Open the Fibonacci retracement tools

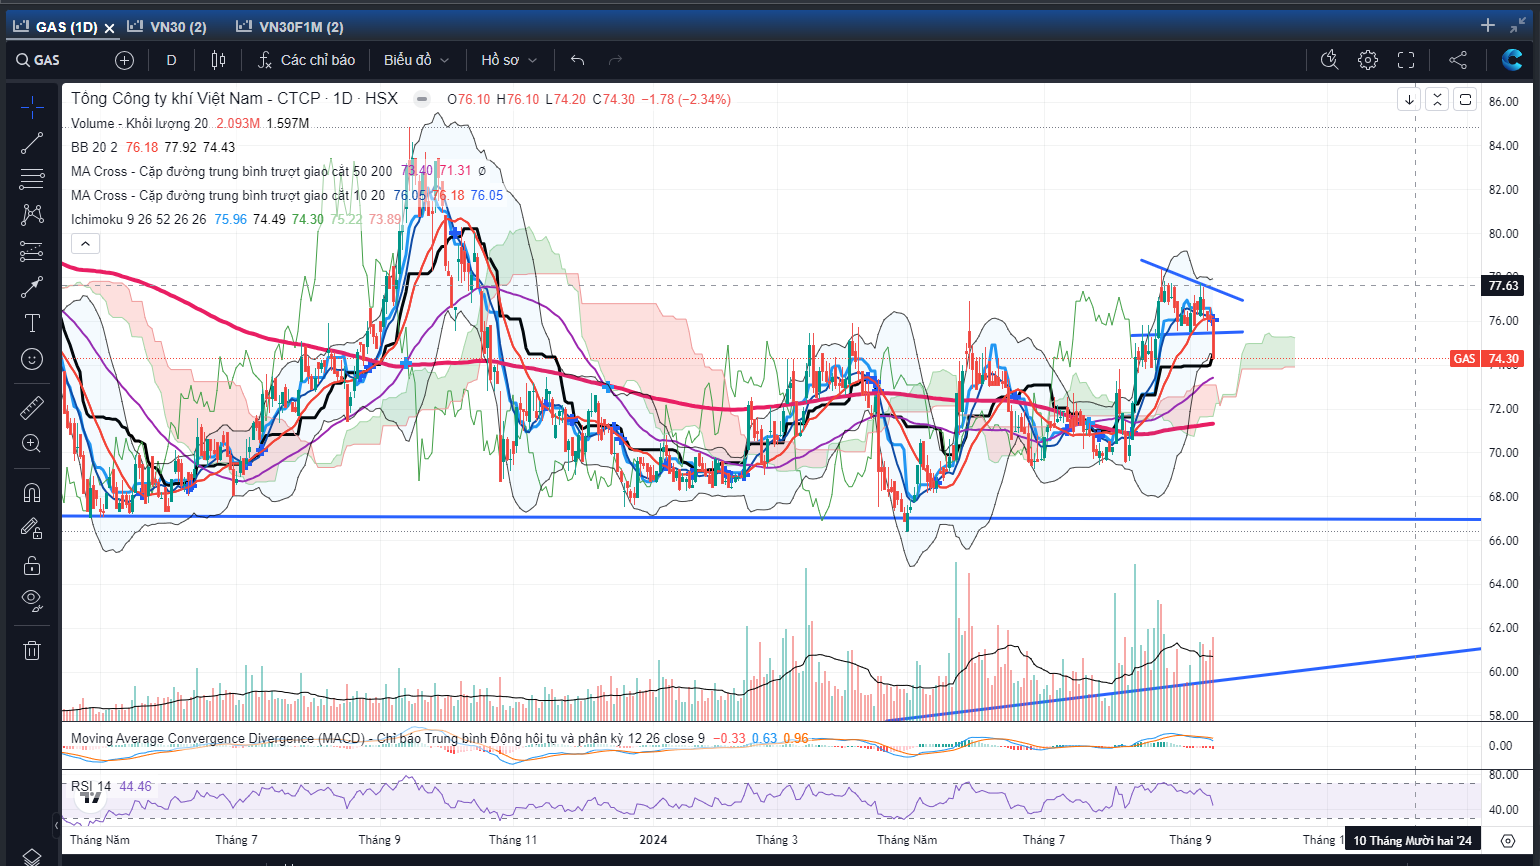[x=32, y=179]
